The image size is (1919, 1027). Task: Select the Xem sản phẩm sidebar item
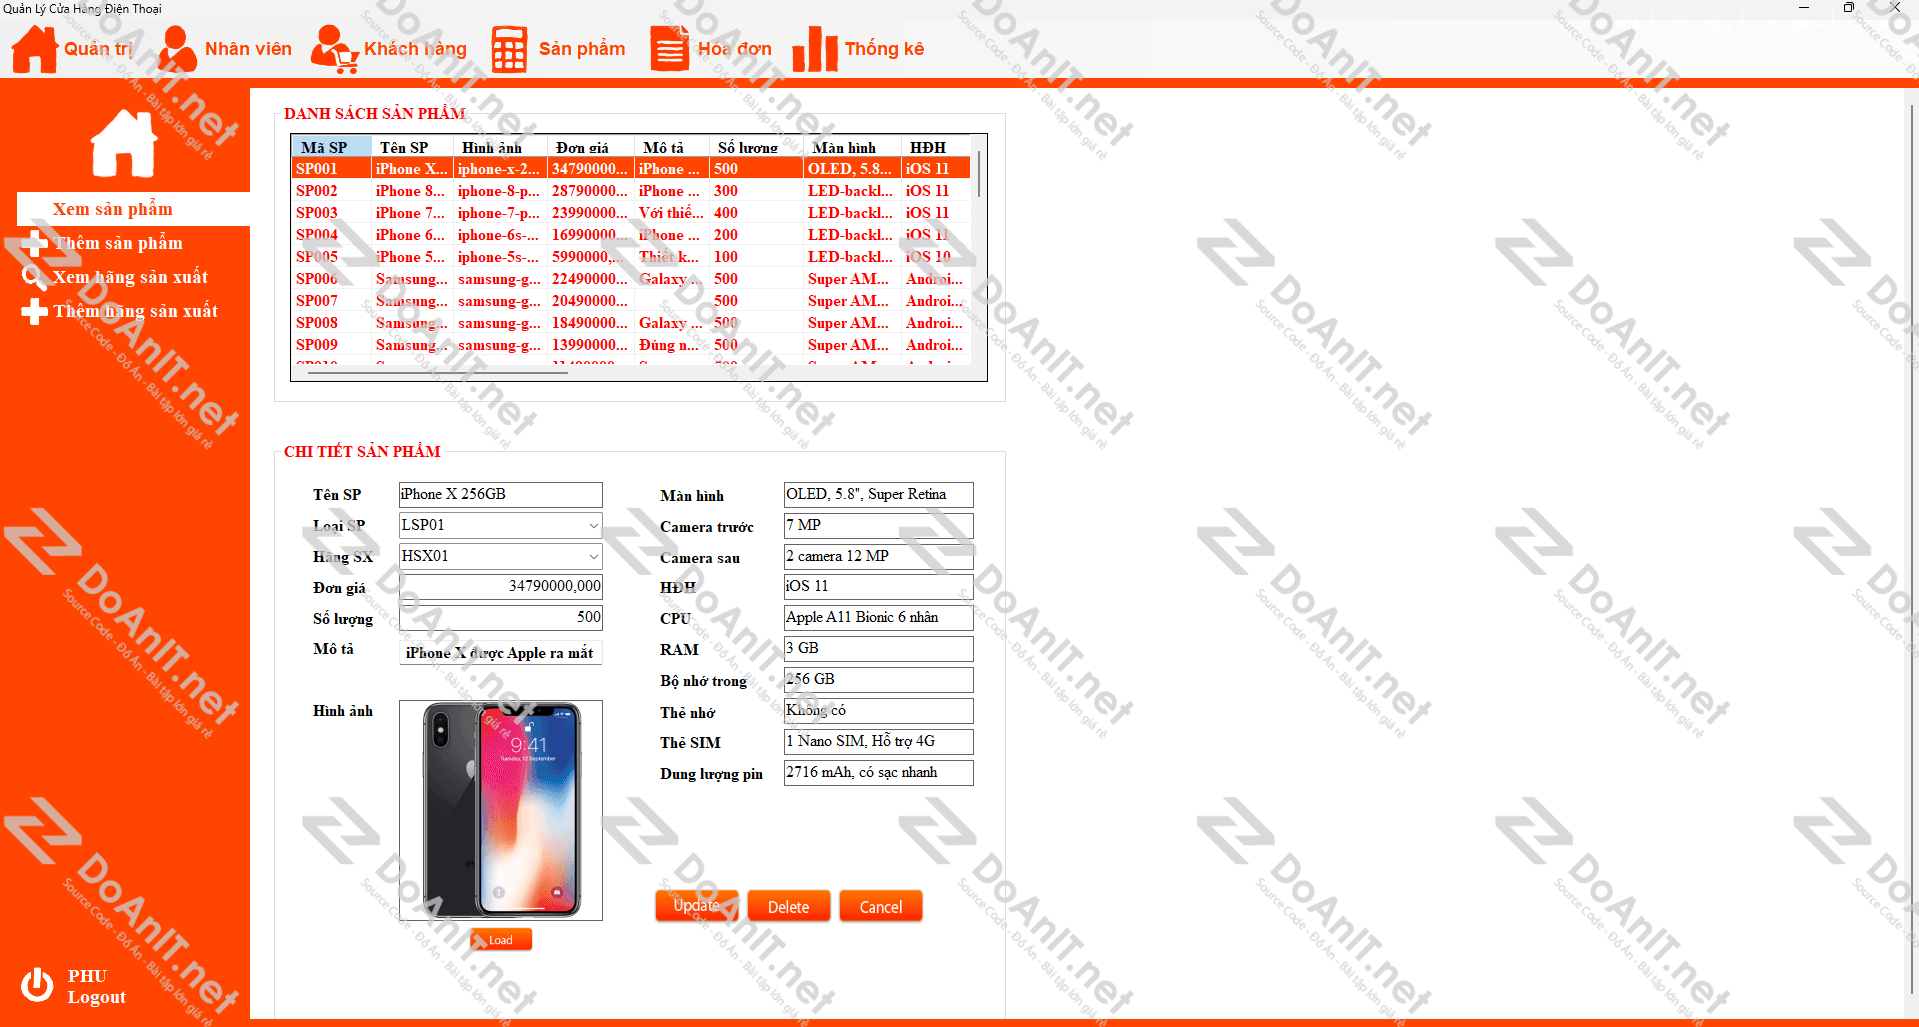[x=133, y=209]
